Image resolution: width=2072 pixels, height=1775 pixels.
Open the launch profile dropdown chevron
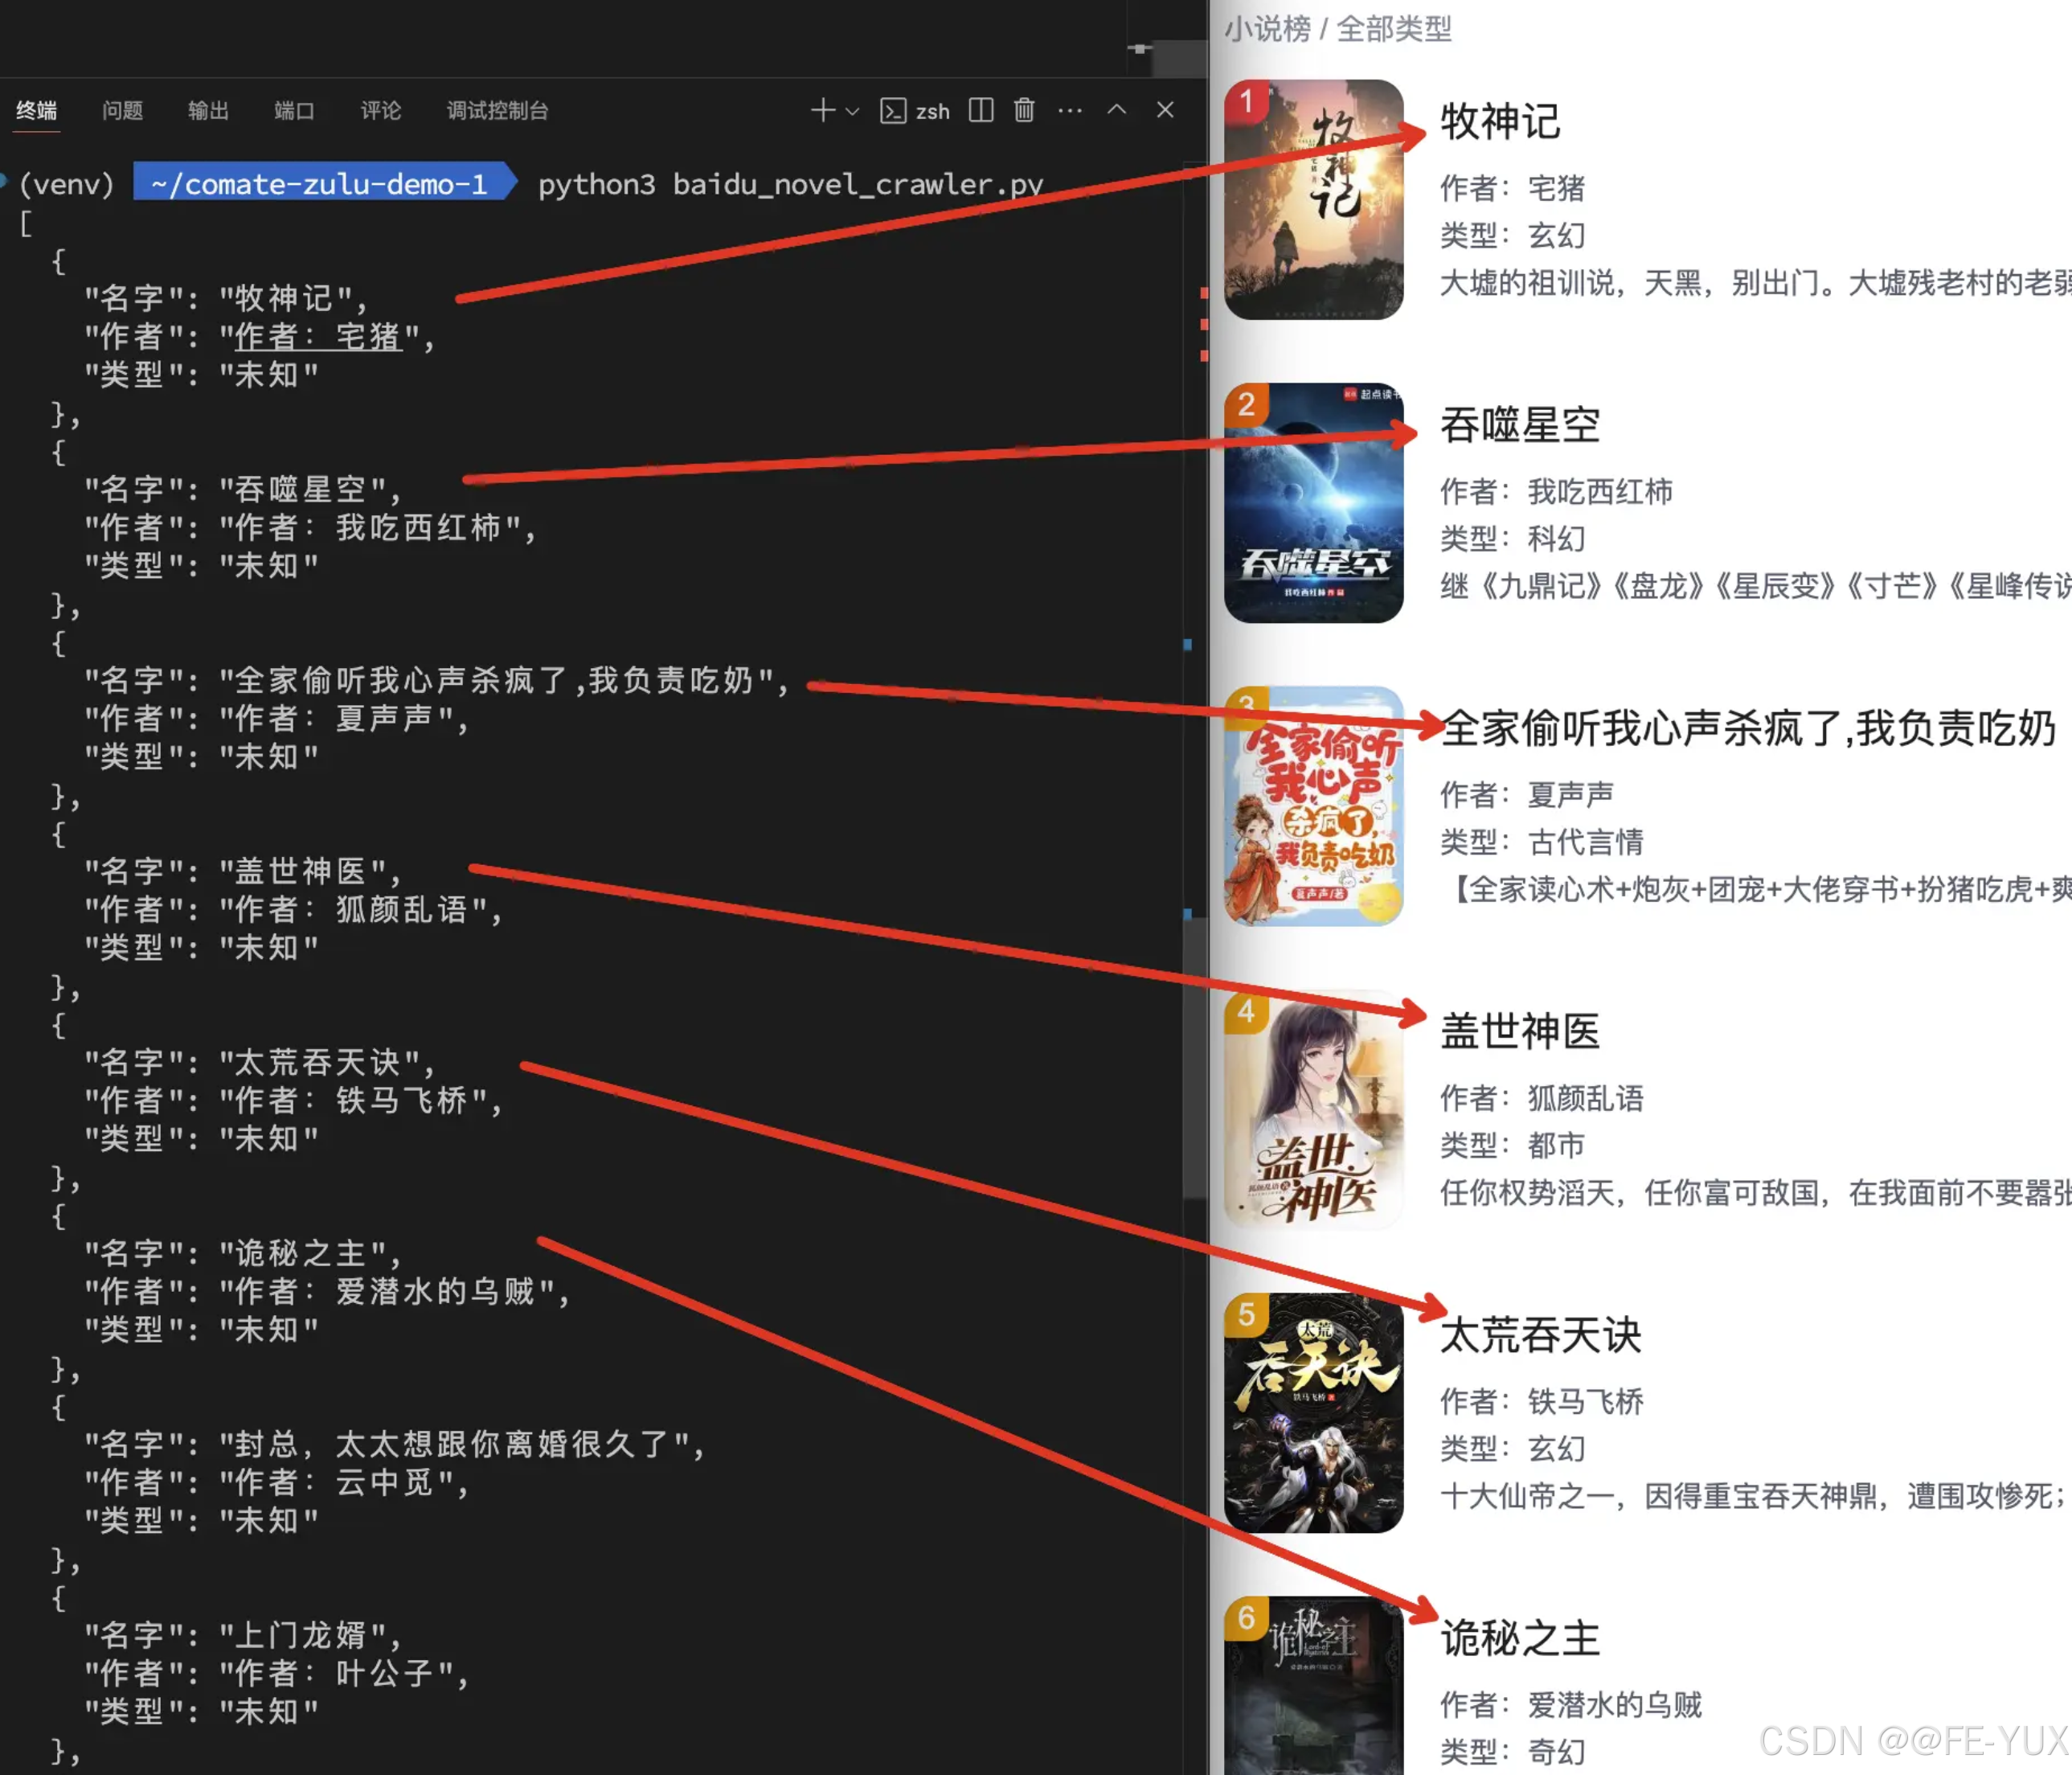(x=852, y=111)
